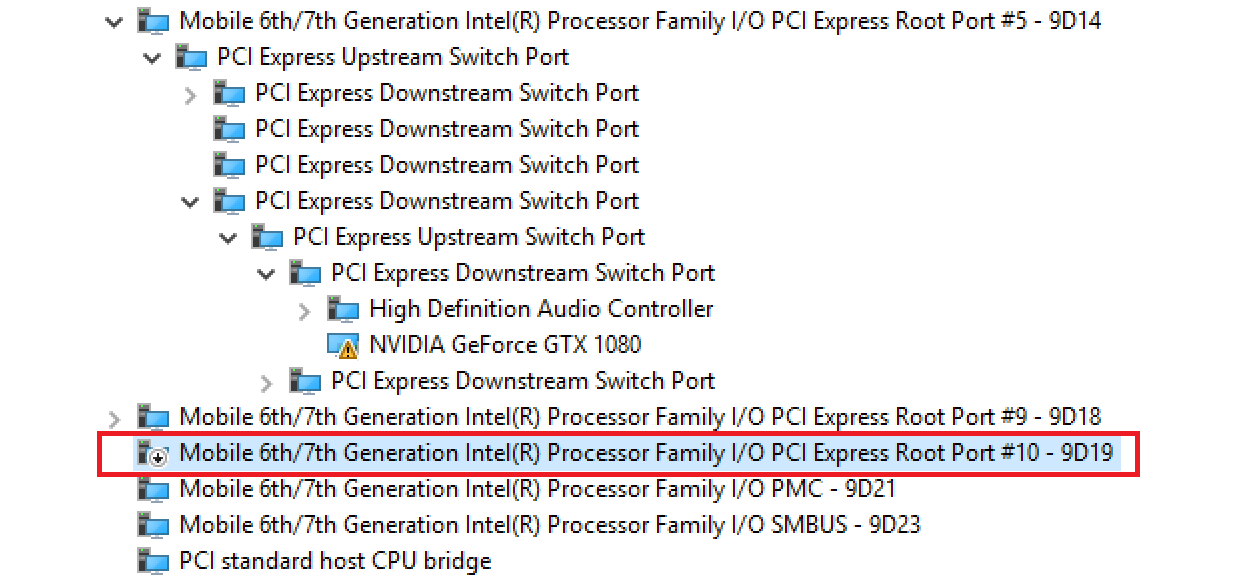The image size is (1238, 576).
Task: Click the High Definition Audio Controller device icon
Action: (x=343, y=310)
